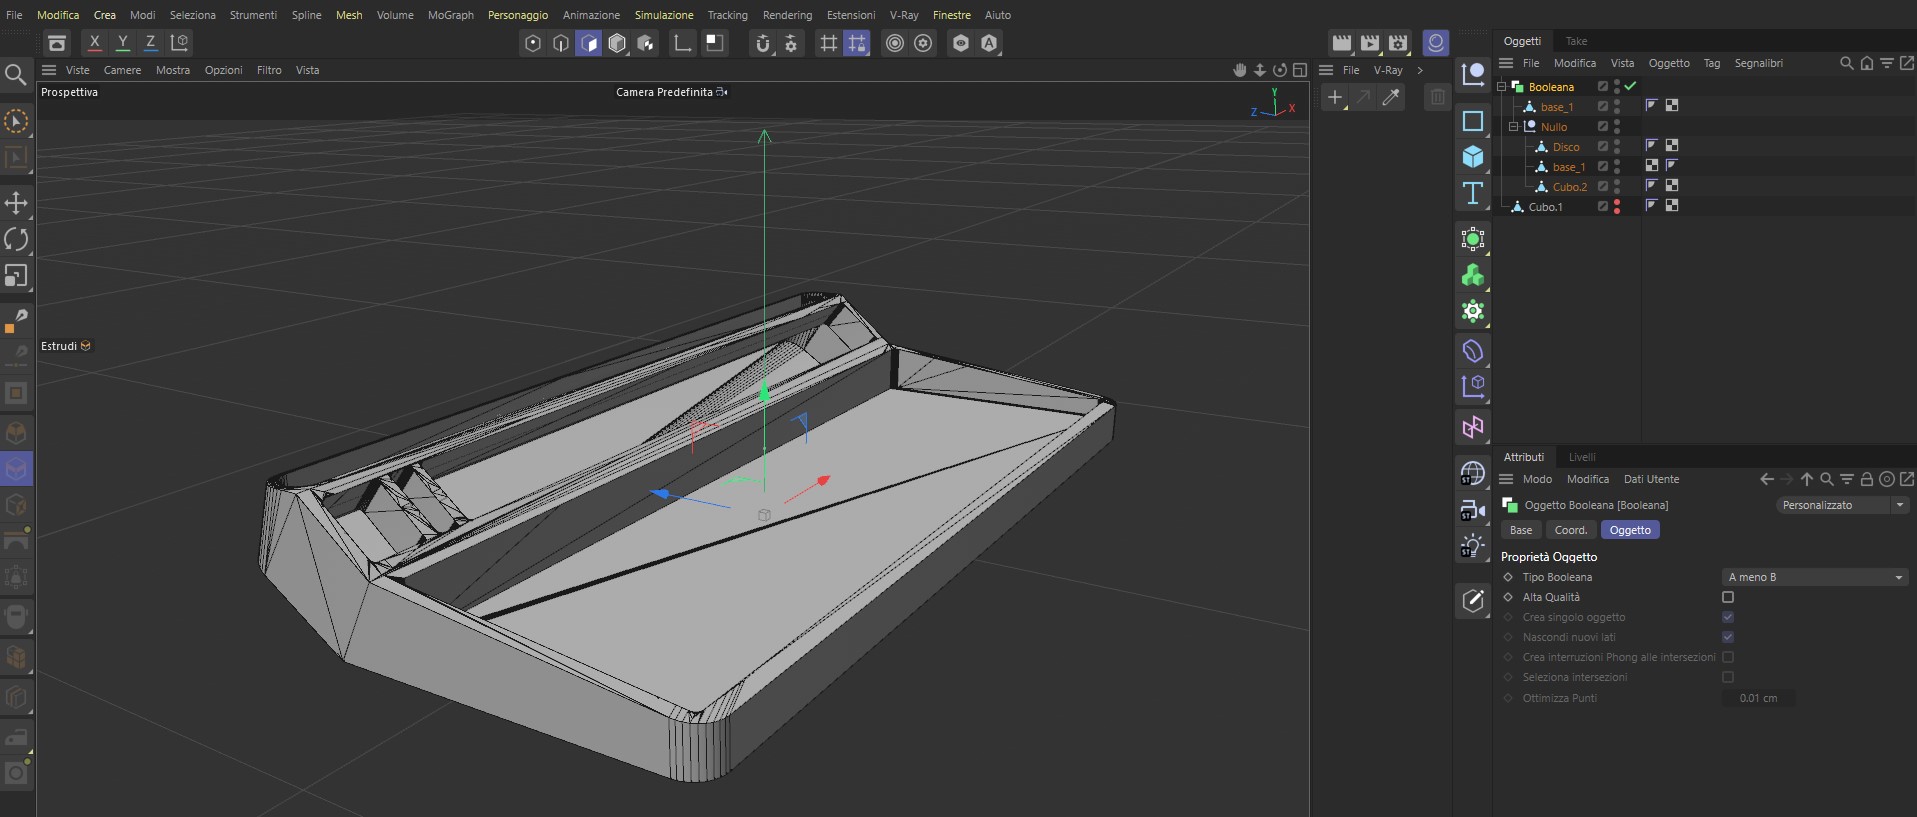
Task: Open the Rendering menu
Action: 787,15
